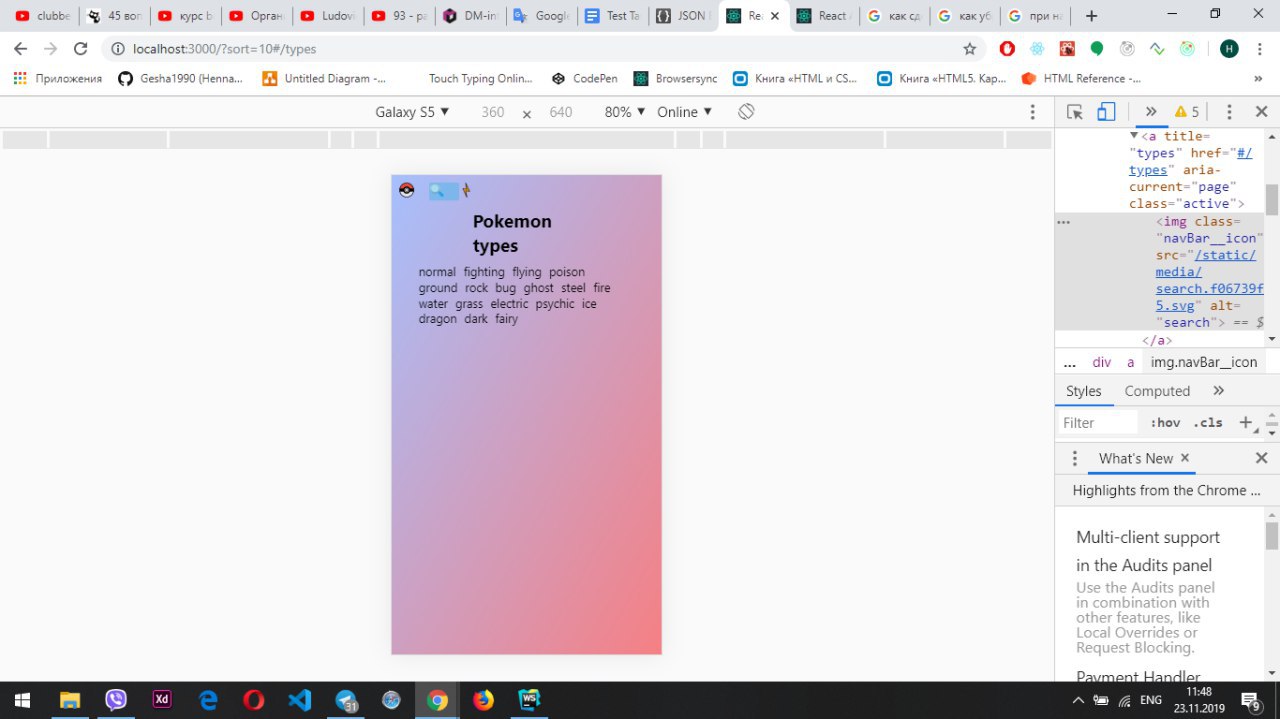1280x719 pixels.
Task: Click the 'dragon' Pokemon type
Action: click(437, 319)
